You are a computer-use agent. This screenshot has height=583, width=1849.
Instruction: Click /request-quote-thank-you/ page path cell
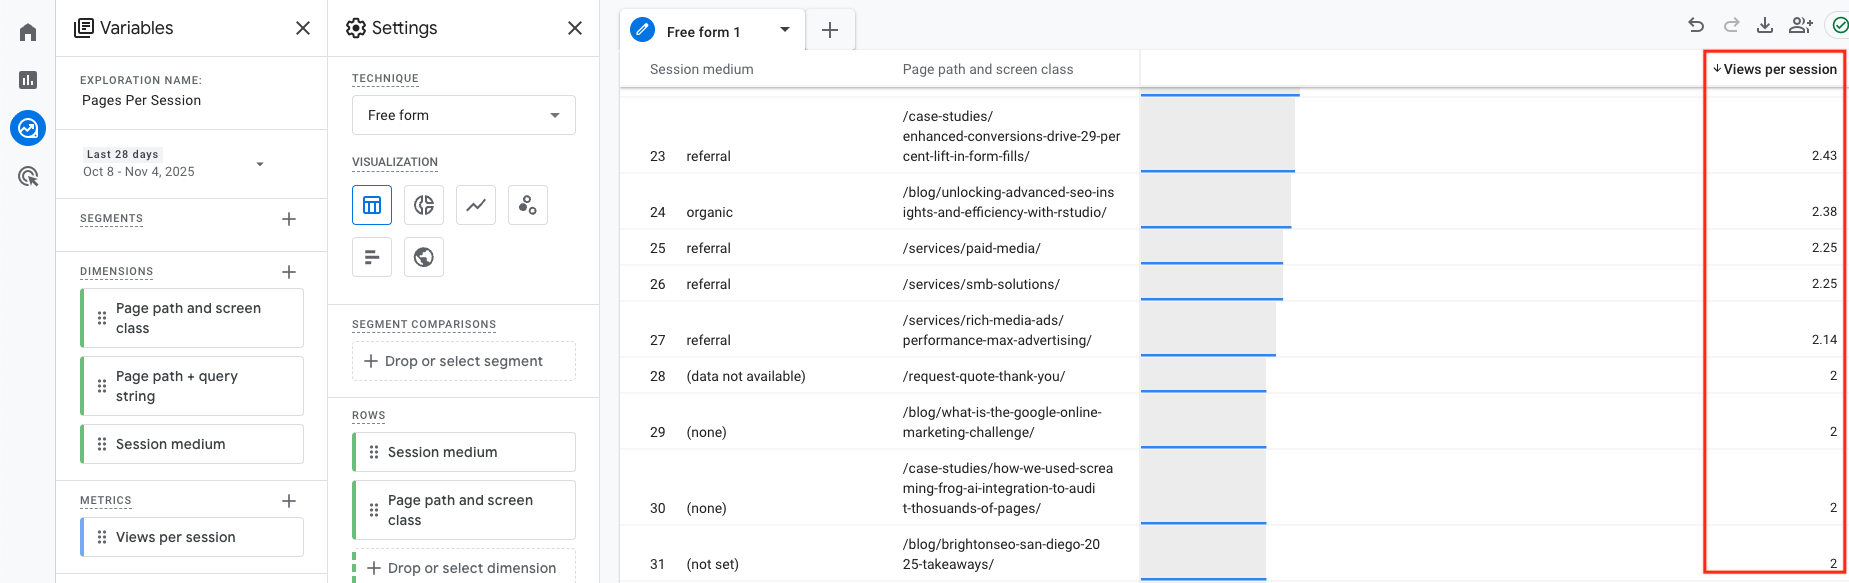(984, 376)
